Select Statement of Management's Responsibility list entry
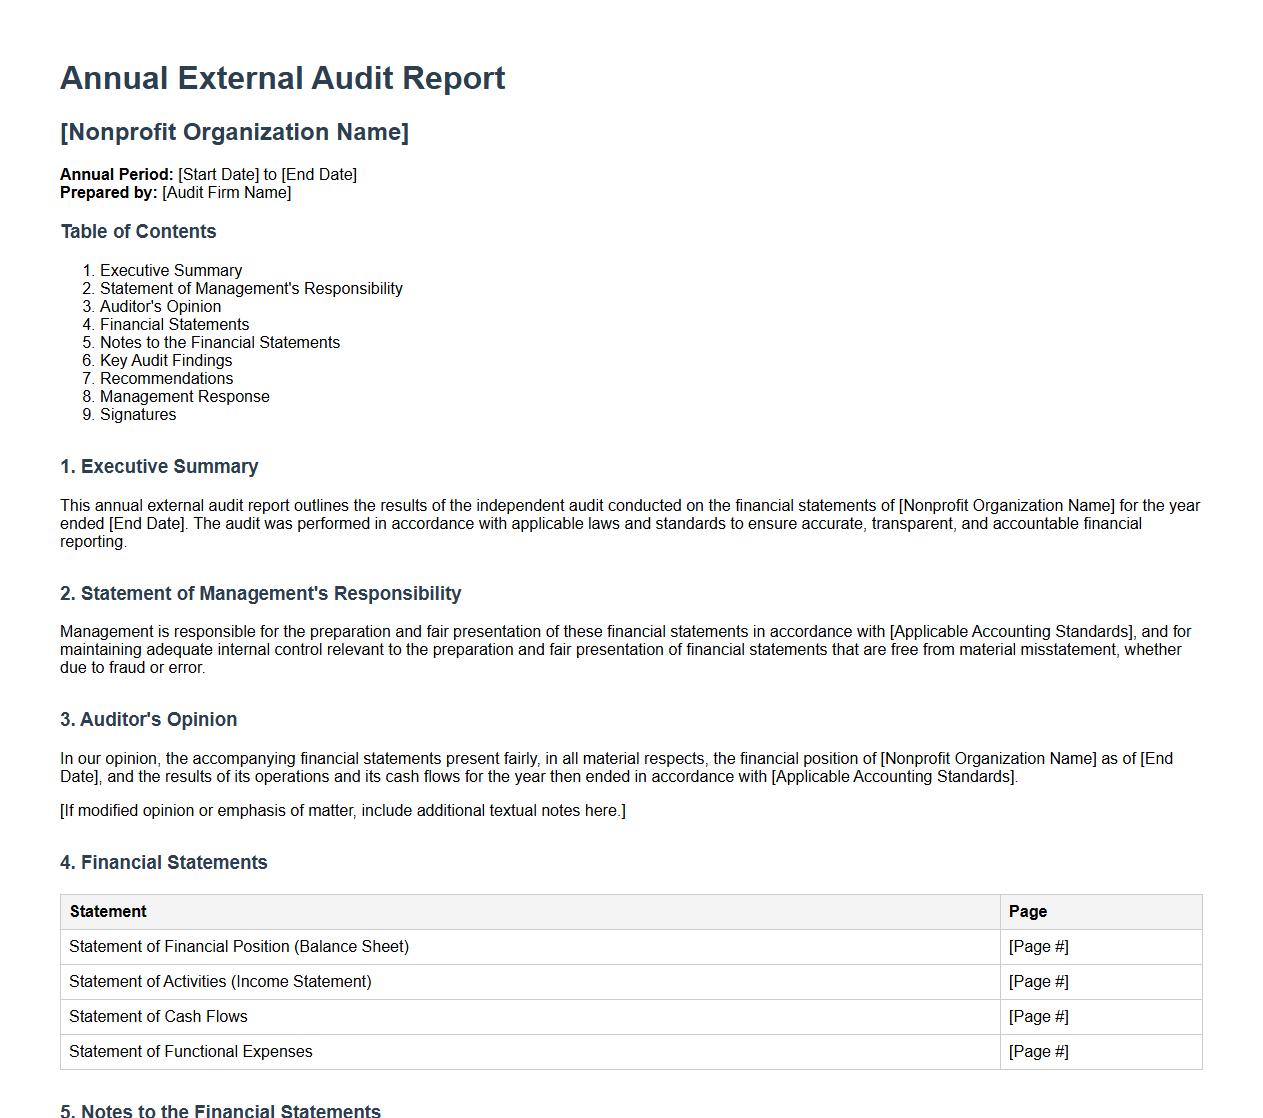The height and width of the screenshot is (1118, 1263). (x=251, y=288)
